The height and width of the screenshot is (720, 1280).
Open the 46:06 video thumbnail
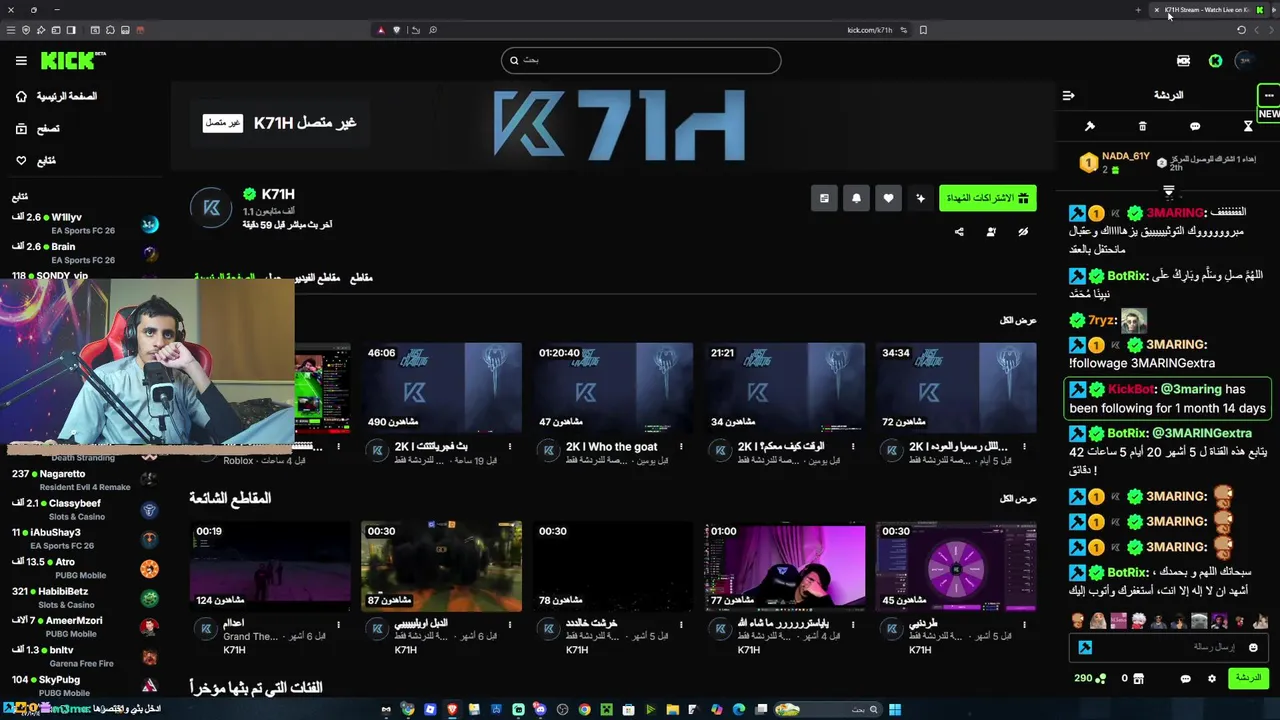(441, 388)
